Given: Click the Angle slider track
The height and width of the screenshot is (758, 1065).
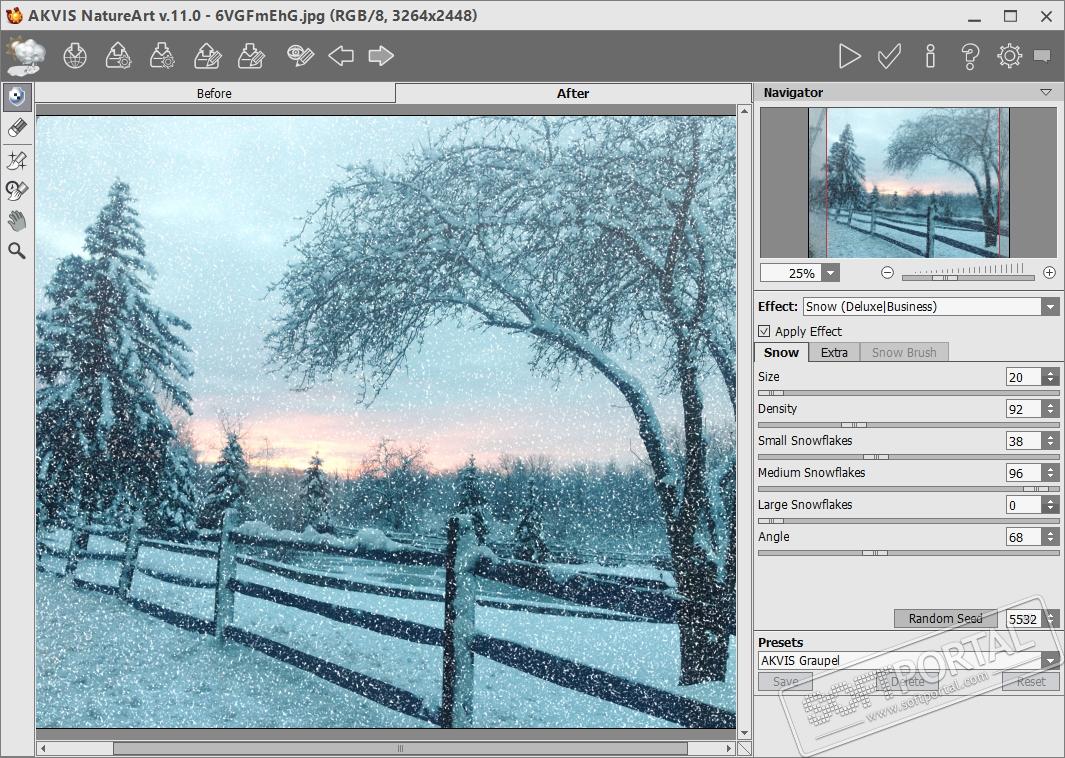Looking at the screenshot, I should point(908,553).
